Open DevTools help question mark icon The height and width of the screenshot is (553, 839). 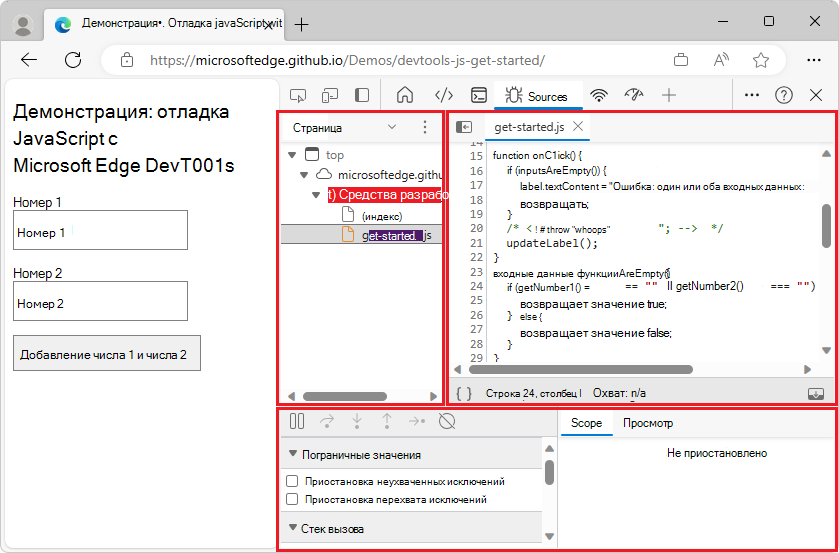pyautogui.click(x=783, y=95)
